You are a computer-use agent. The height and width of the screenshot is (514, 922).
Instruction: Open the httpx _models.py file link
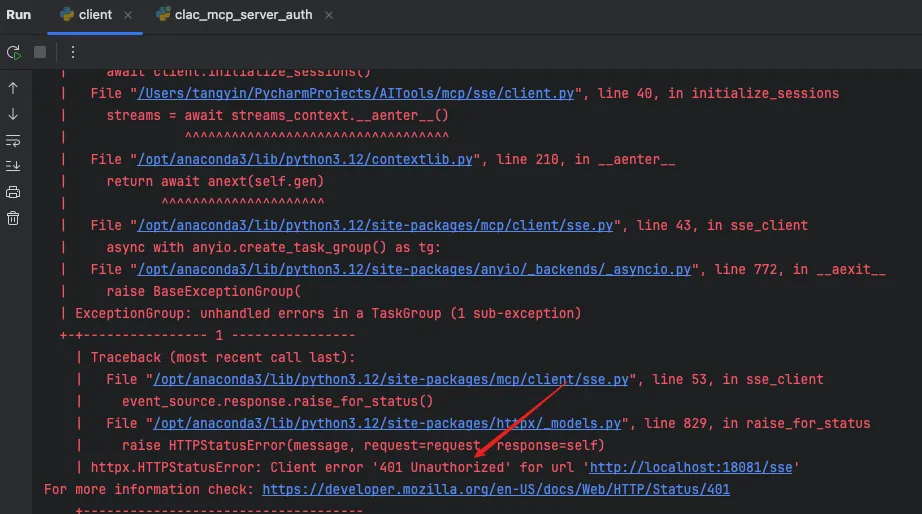(x=399, y=423)
